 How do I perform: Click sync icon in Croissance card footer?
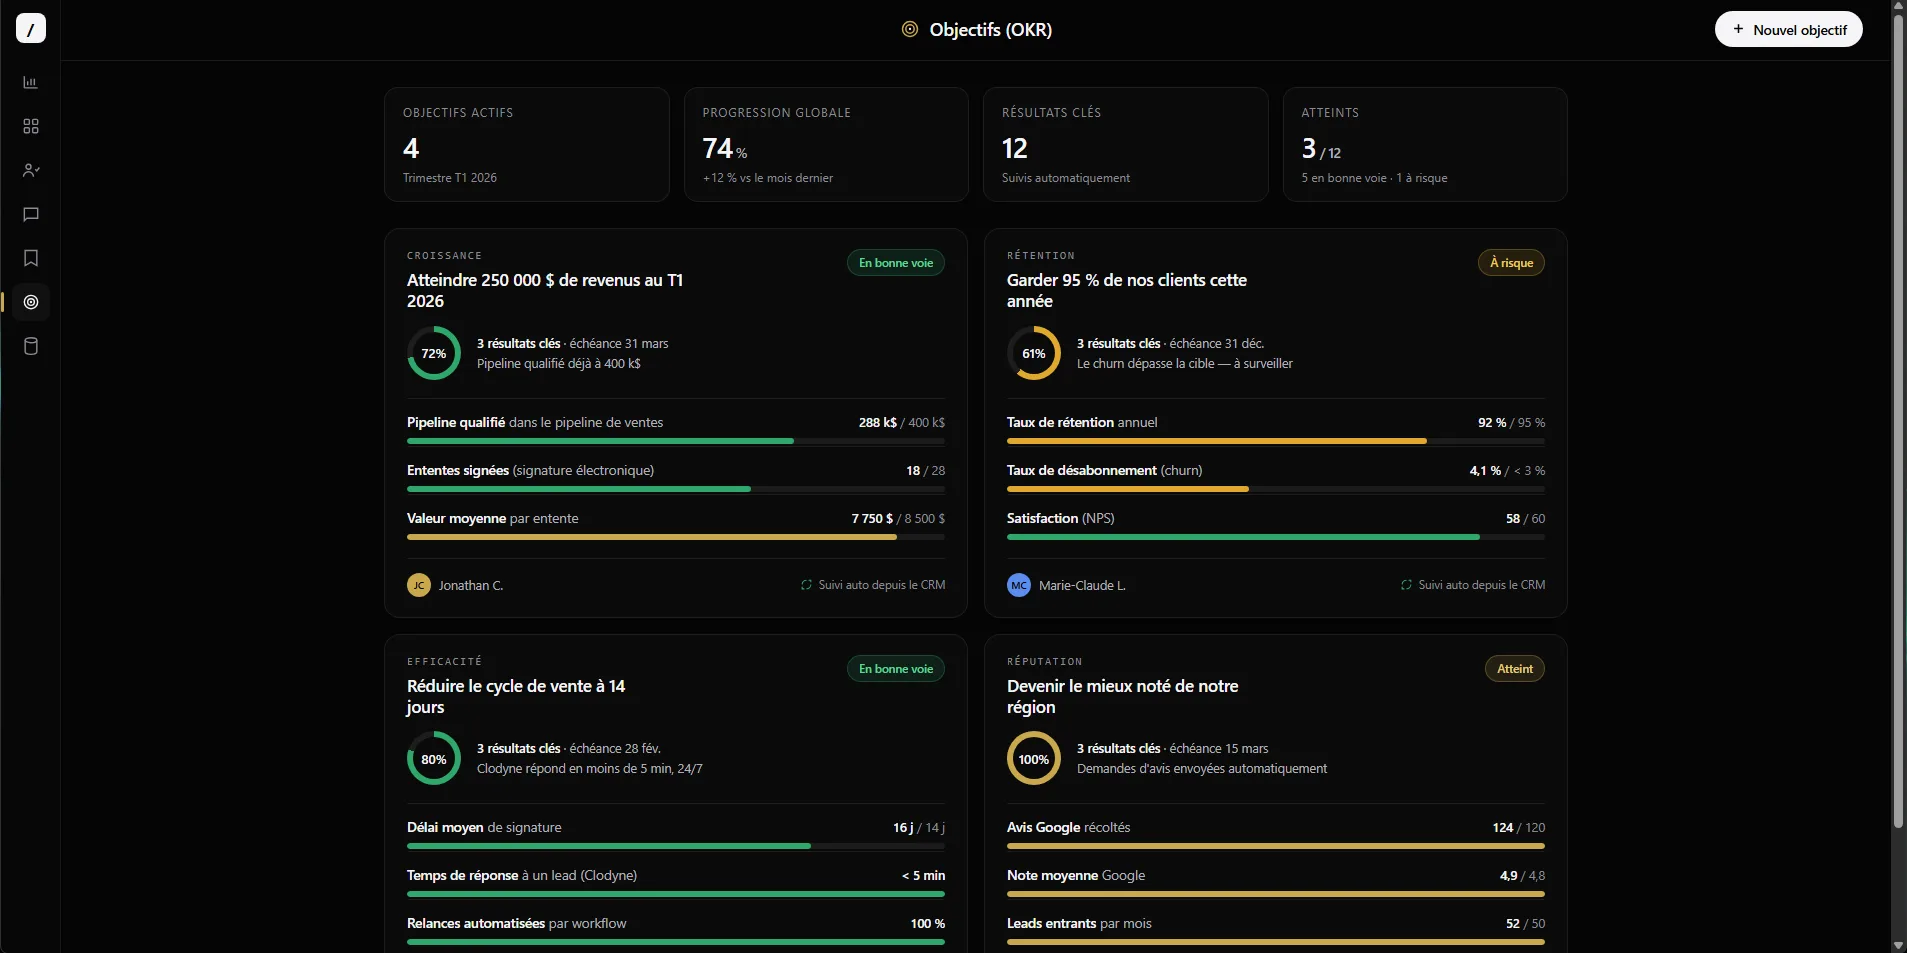[806, 585]
